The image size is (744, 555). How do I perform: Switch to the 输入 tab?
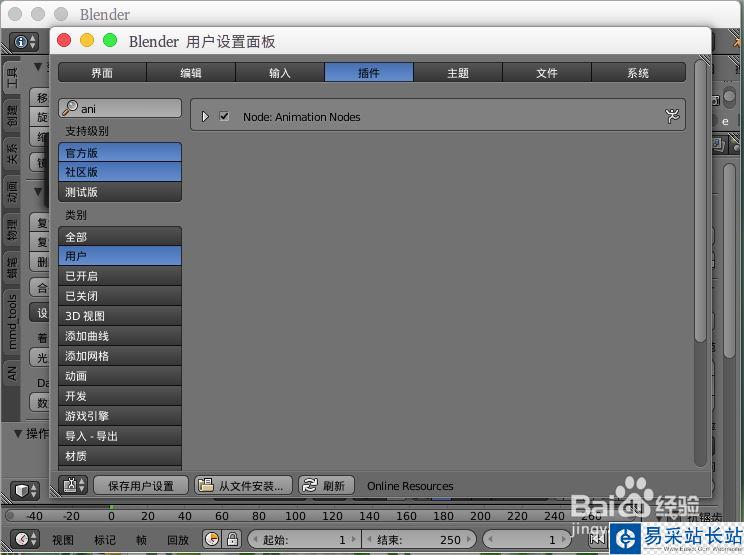tap(280, 73)
